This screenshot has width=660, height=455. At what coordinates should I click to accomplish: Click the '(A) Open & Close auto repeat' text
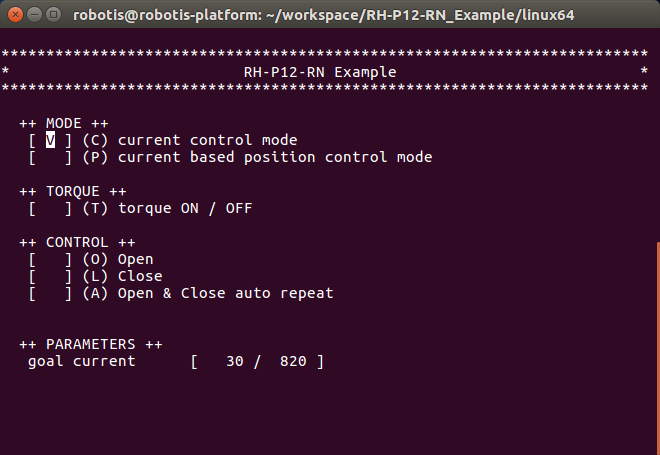coord(208,294)
